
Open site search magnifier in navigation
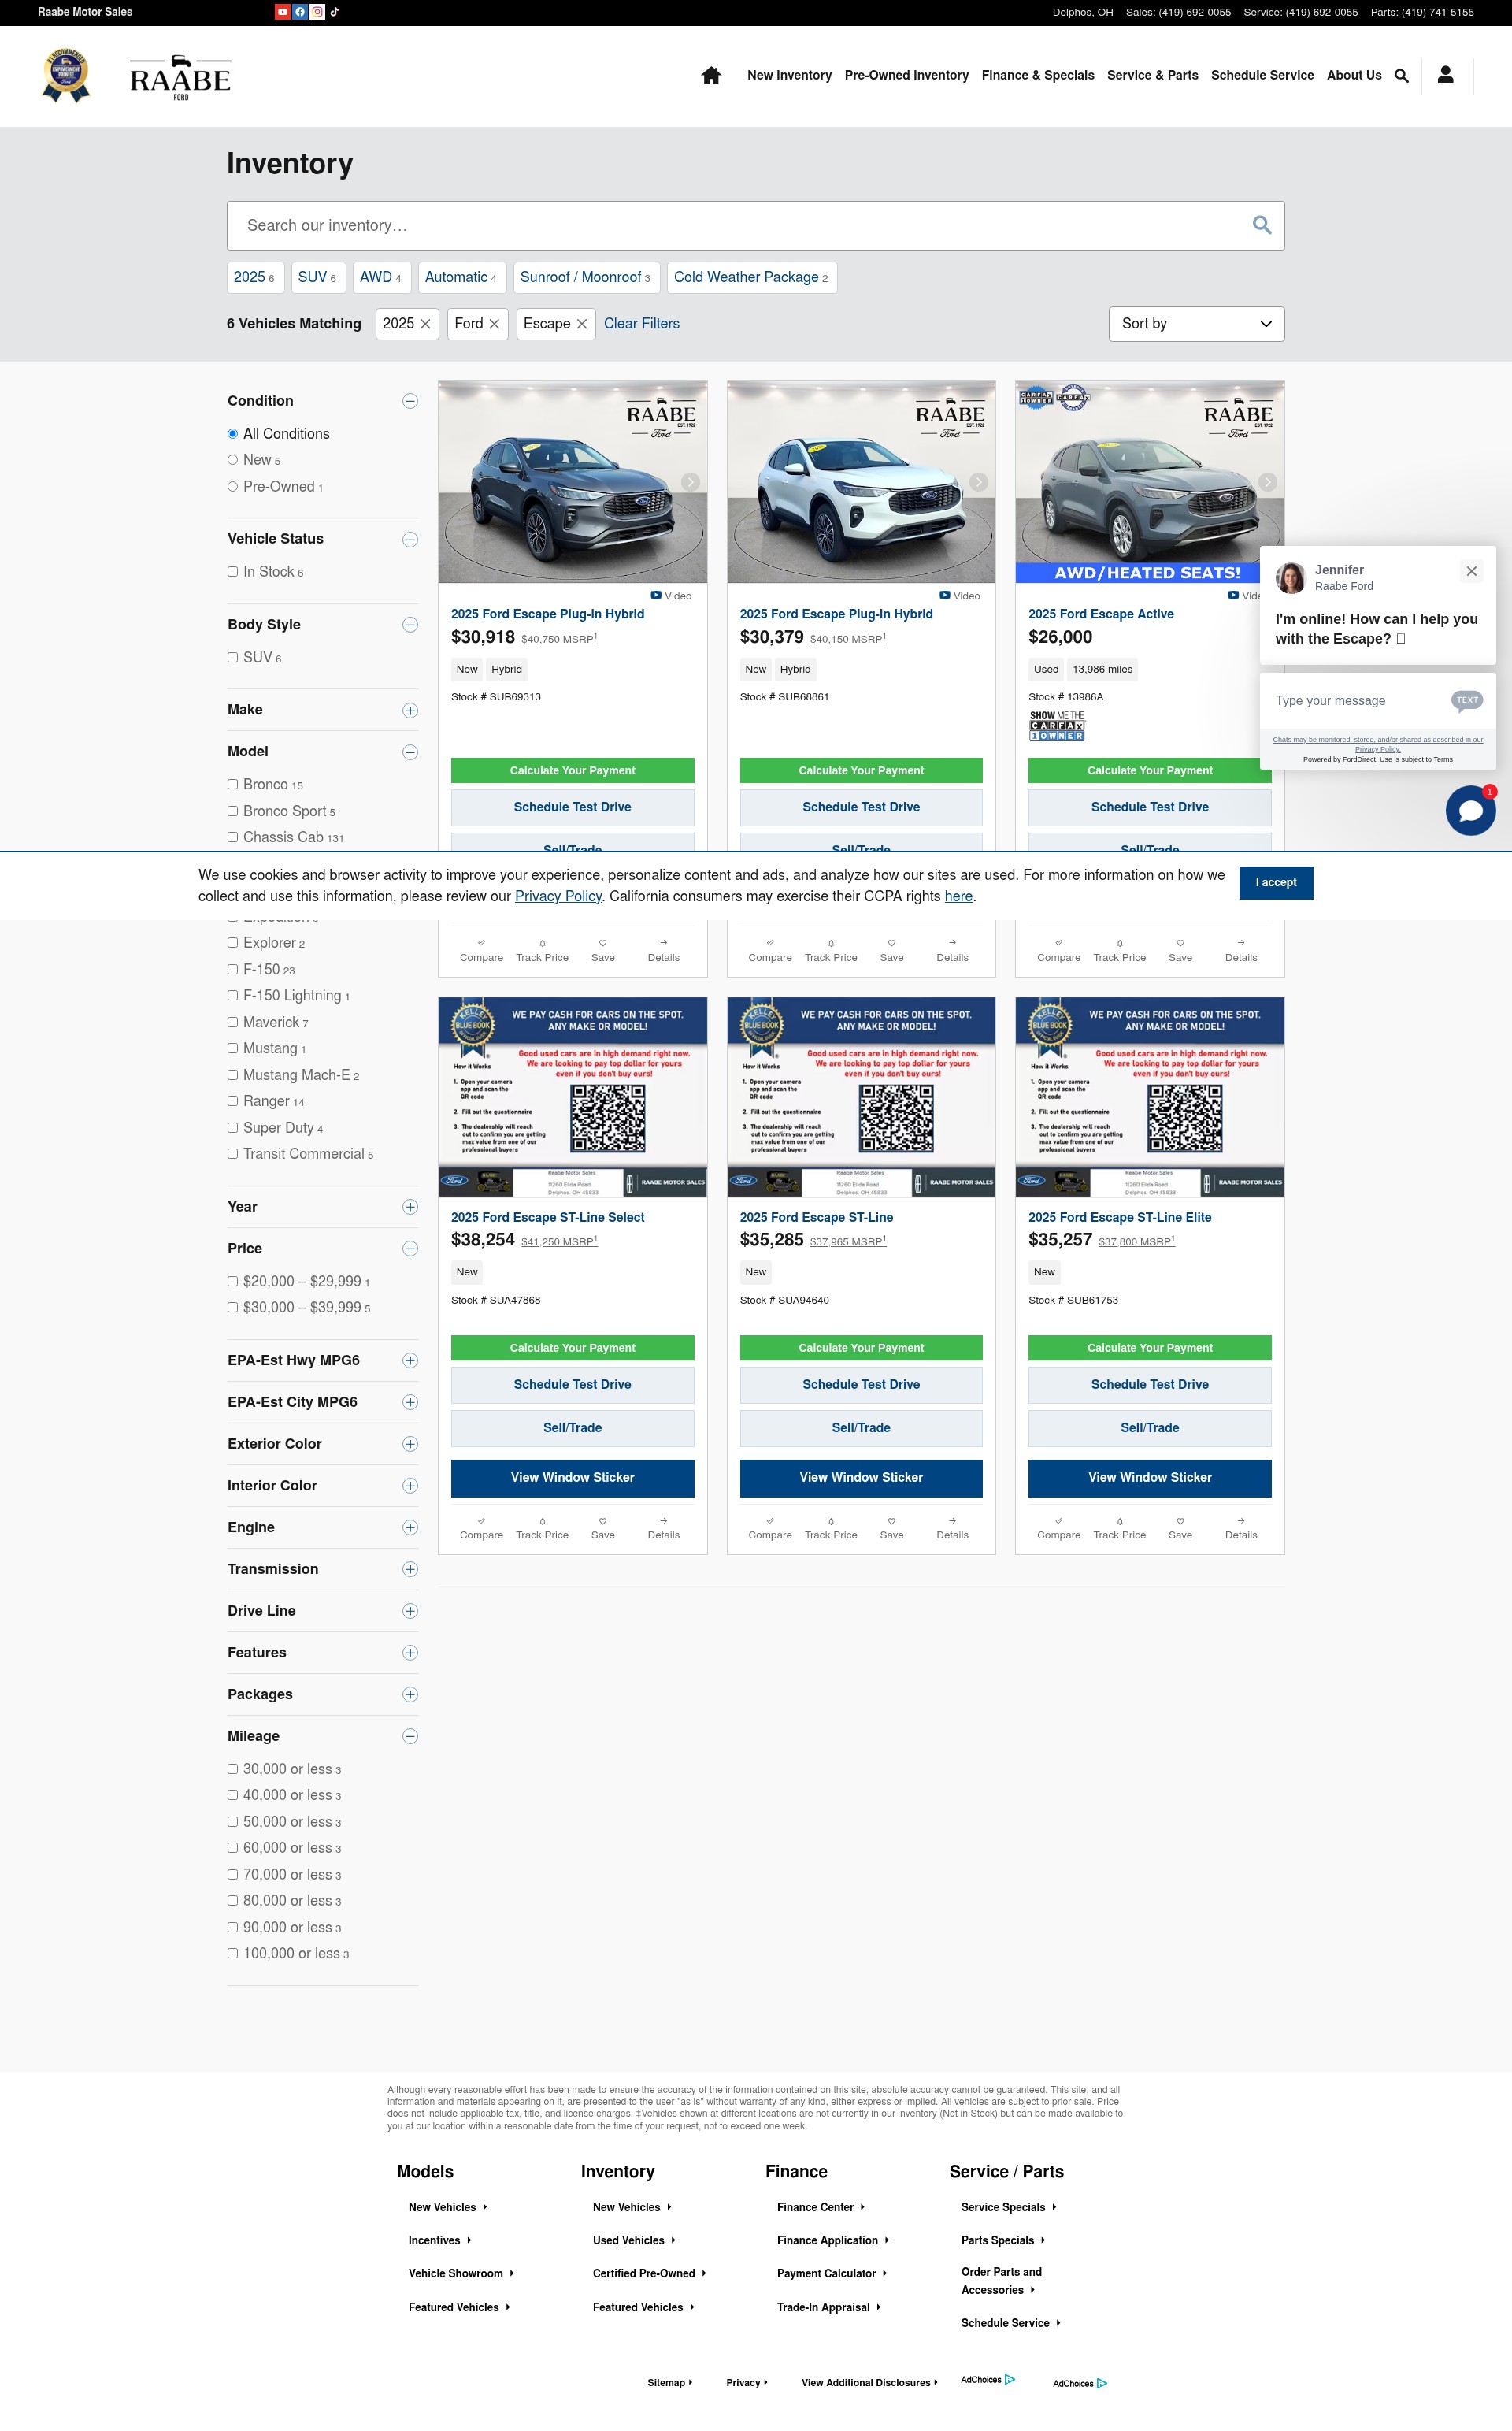point(1401,76)
